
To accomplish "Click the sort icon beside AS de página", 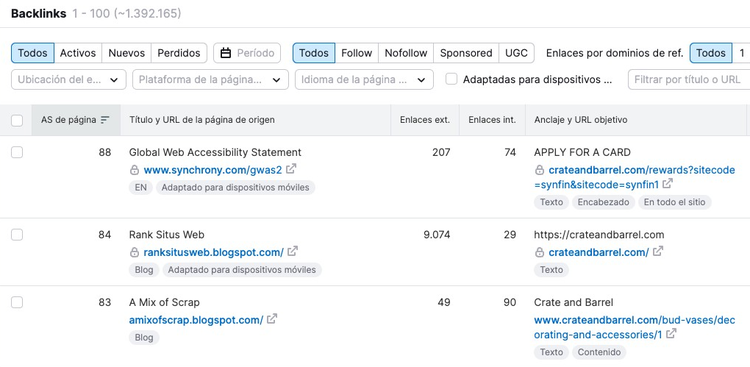I will (x=105, y=120).
